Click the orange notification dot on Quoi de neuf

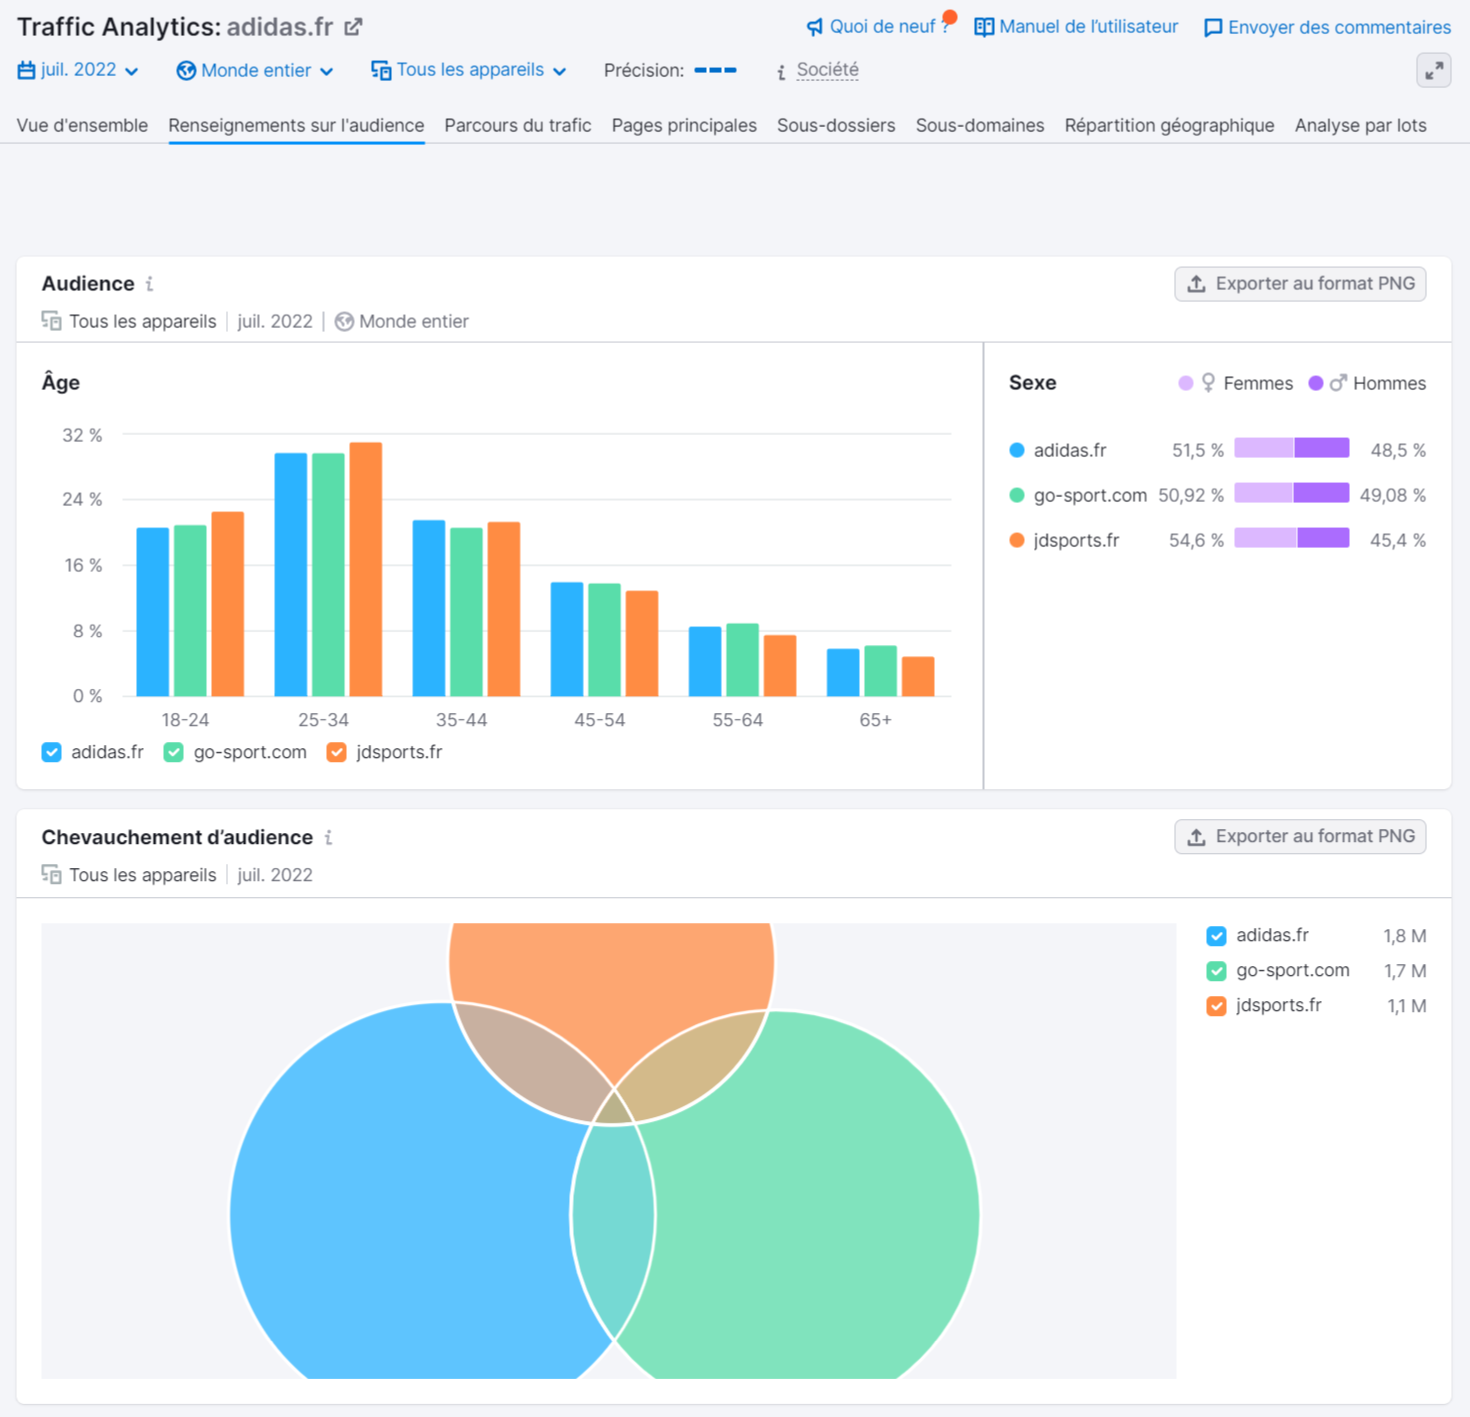pyautogui.click(x=950, y=16)
